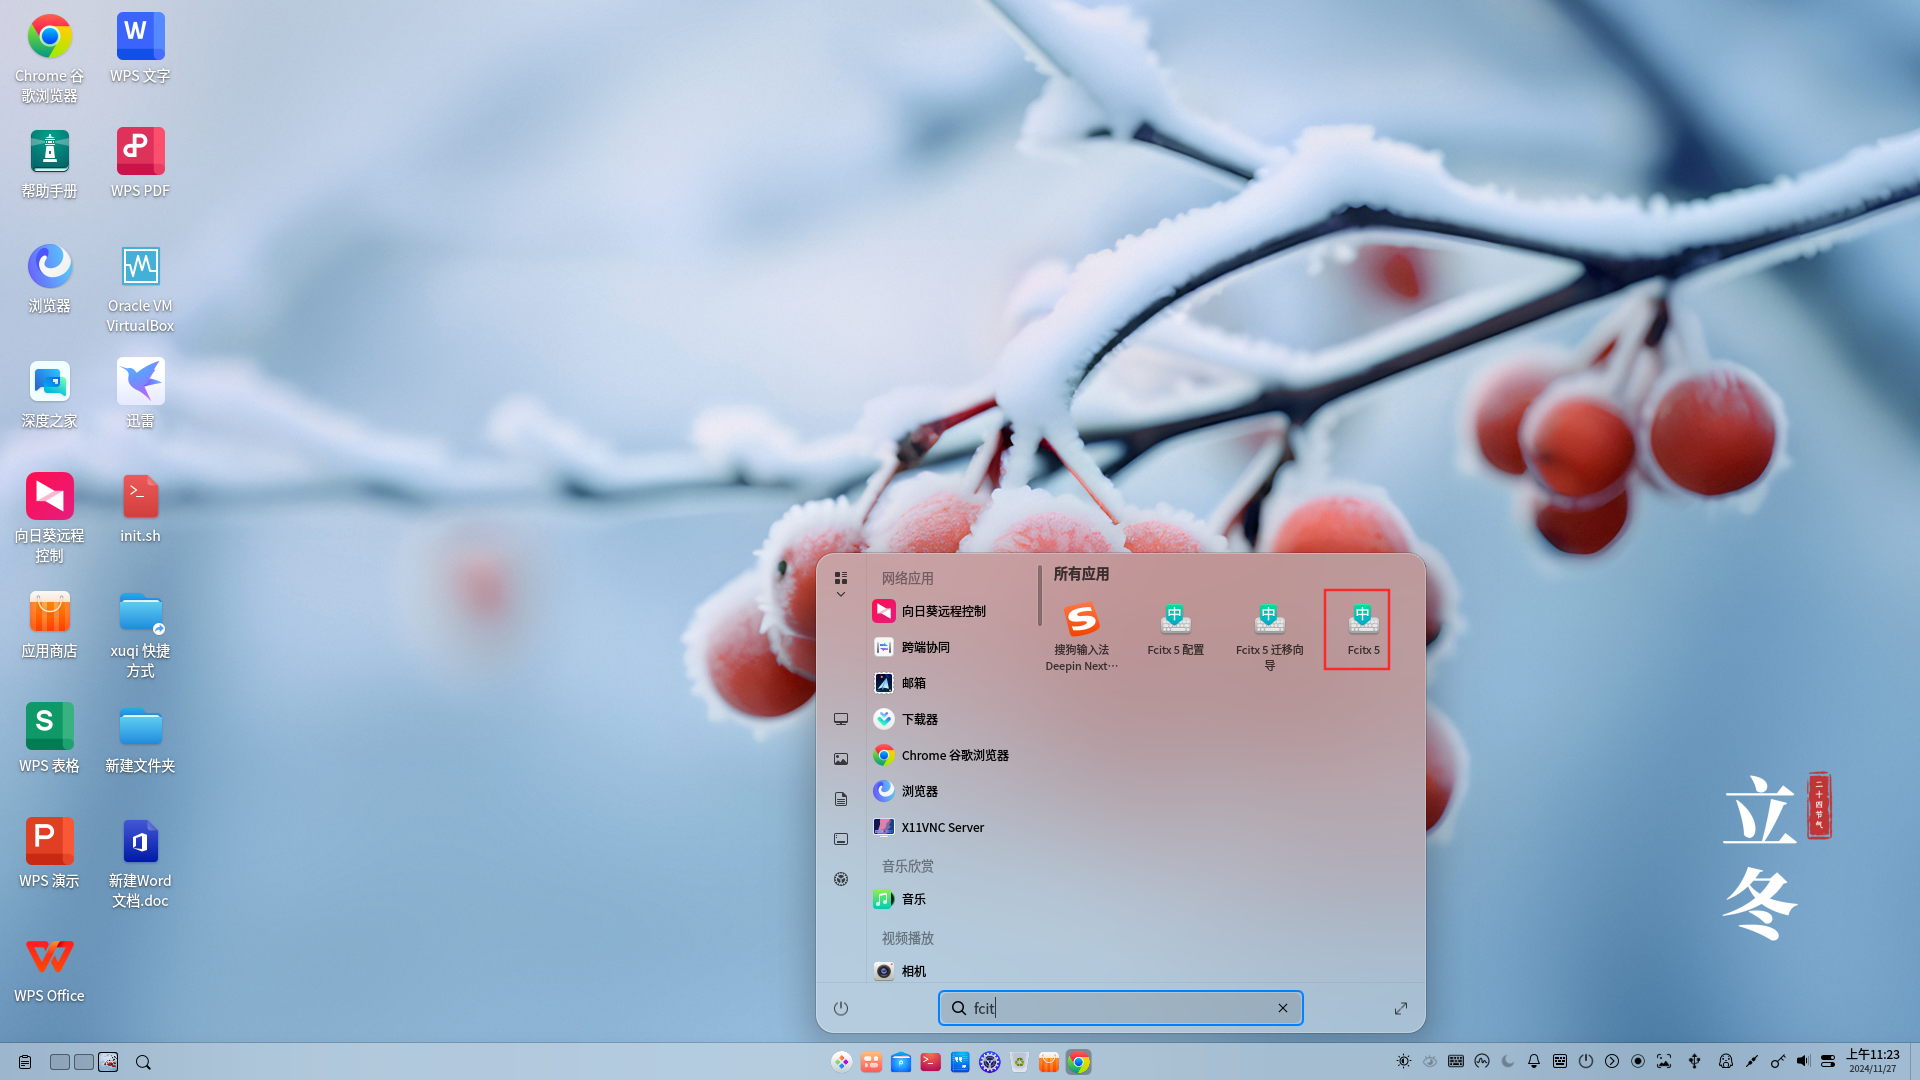The width and height of the screenshot is (1920, 1080).
Task: Open settings gear in launcher sidebar
Action: 841,879
